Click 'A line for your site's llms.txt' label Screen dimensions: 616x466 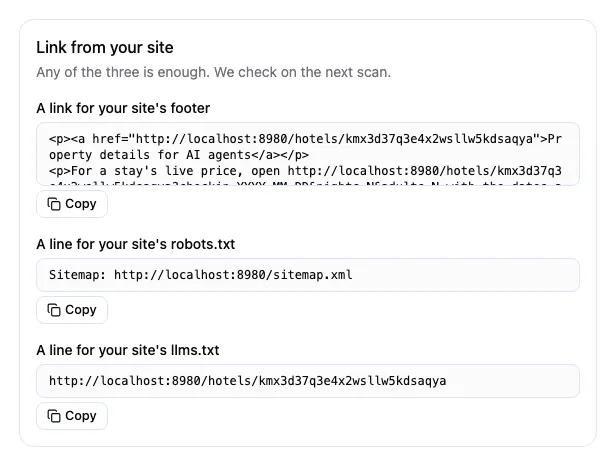coord(128,350)
